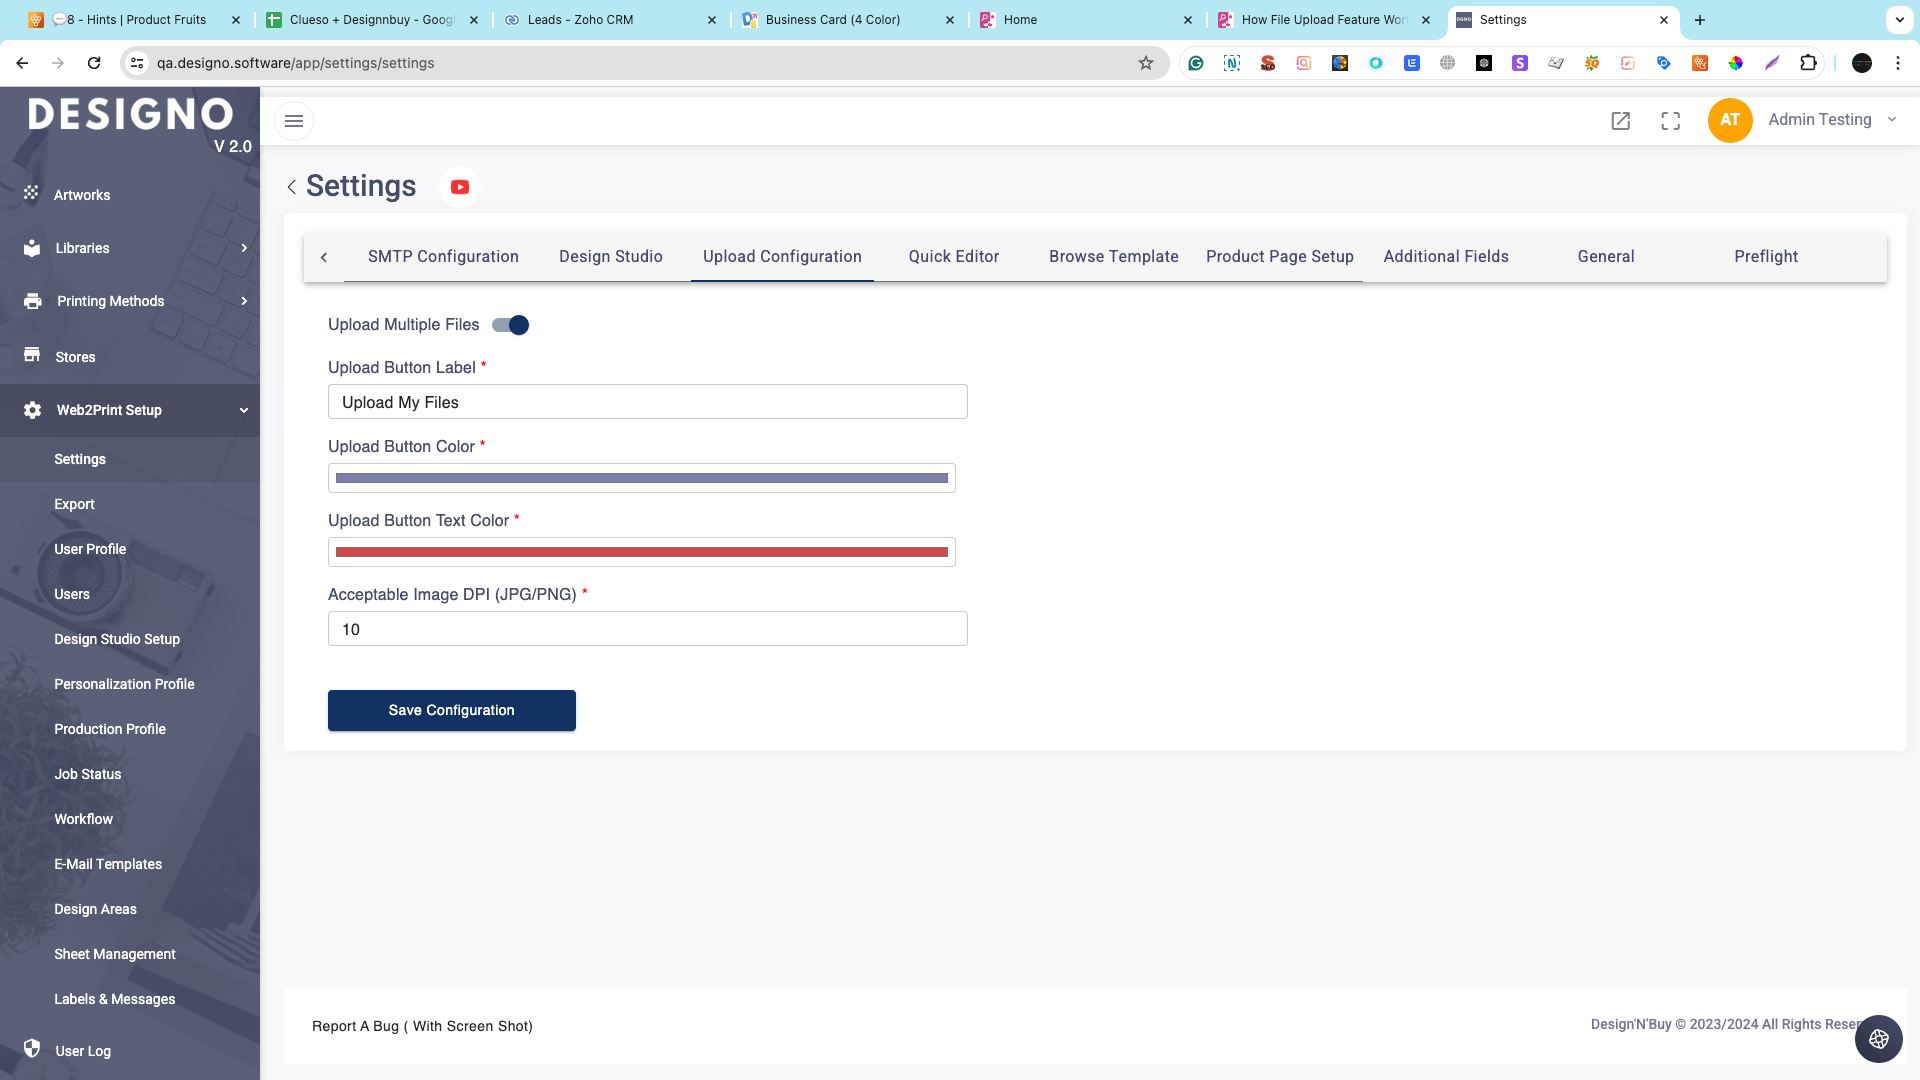Disable Upload Multiple Files toggle
Viewport: 1920px width, 1080px height.
(511, 325)
